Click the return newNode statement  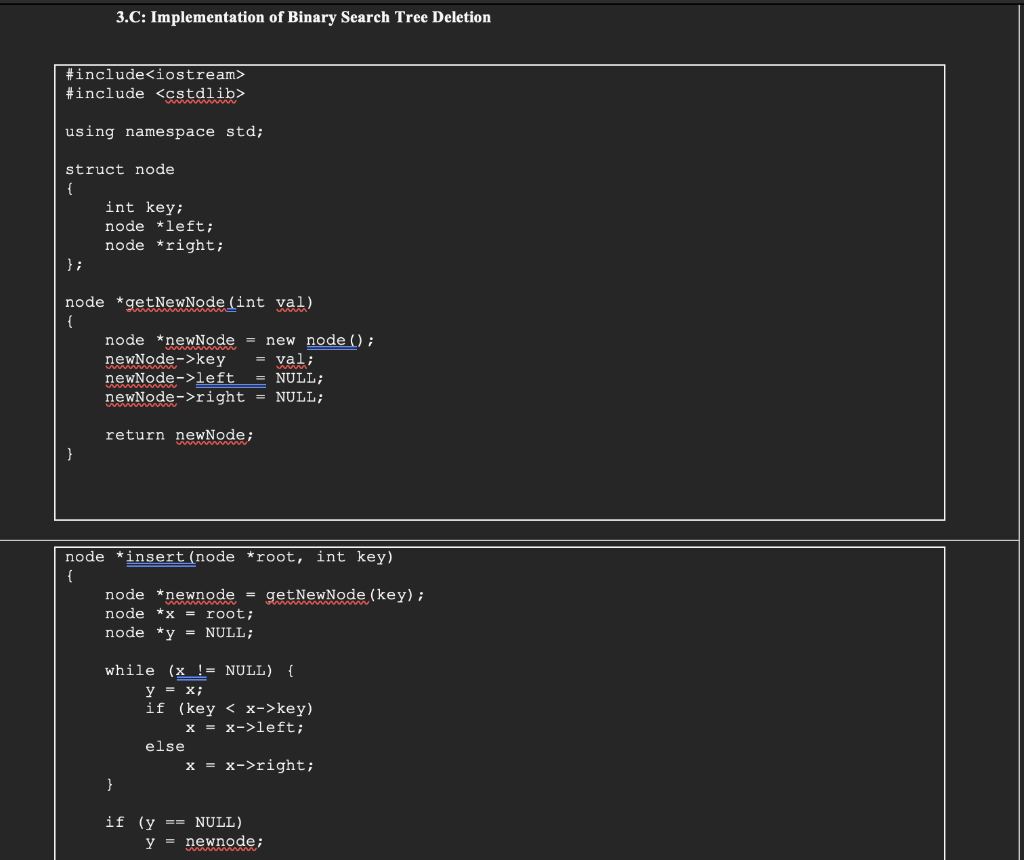179,435
